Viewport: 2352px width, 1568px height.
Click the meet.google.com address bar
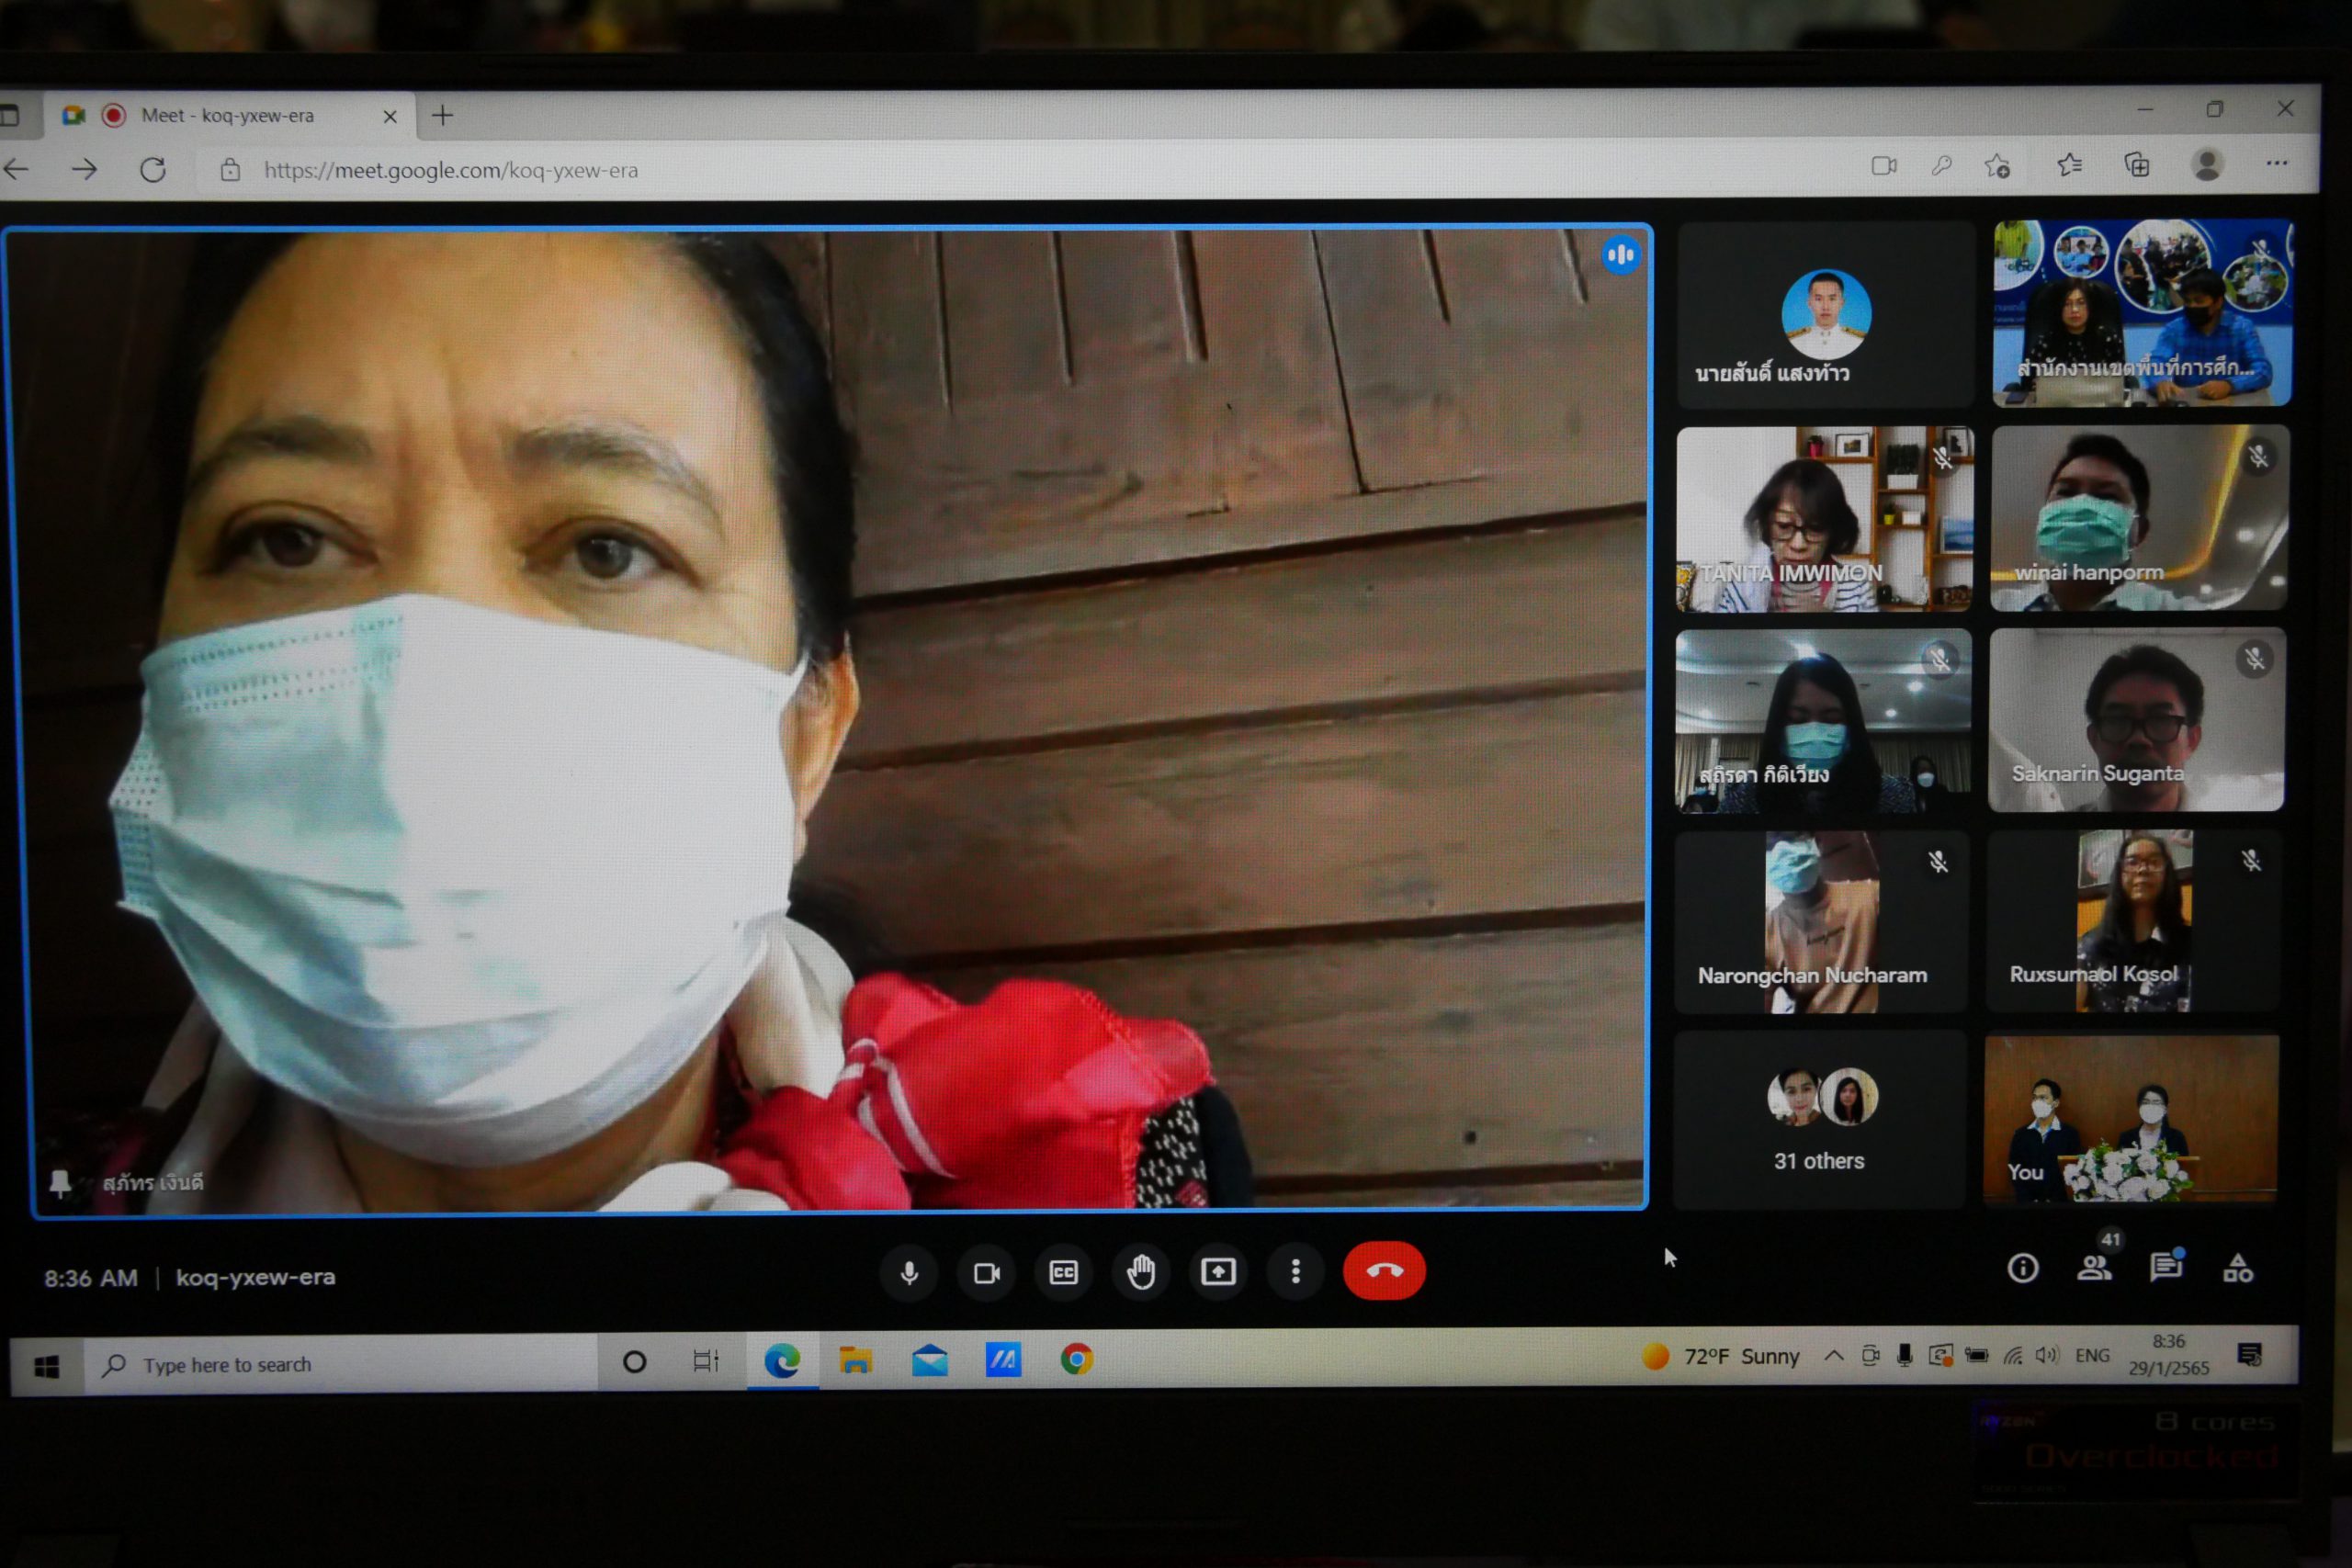(450, 171)
